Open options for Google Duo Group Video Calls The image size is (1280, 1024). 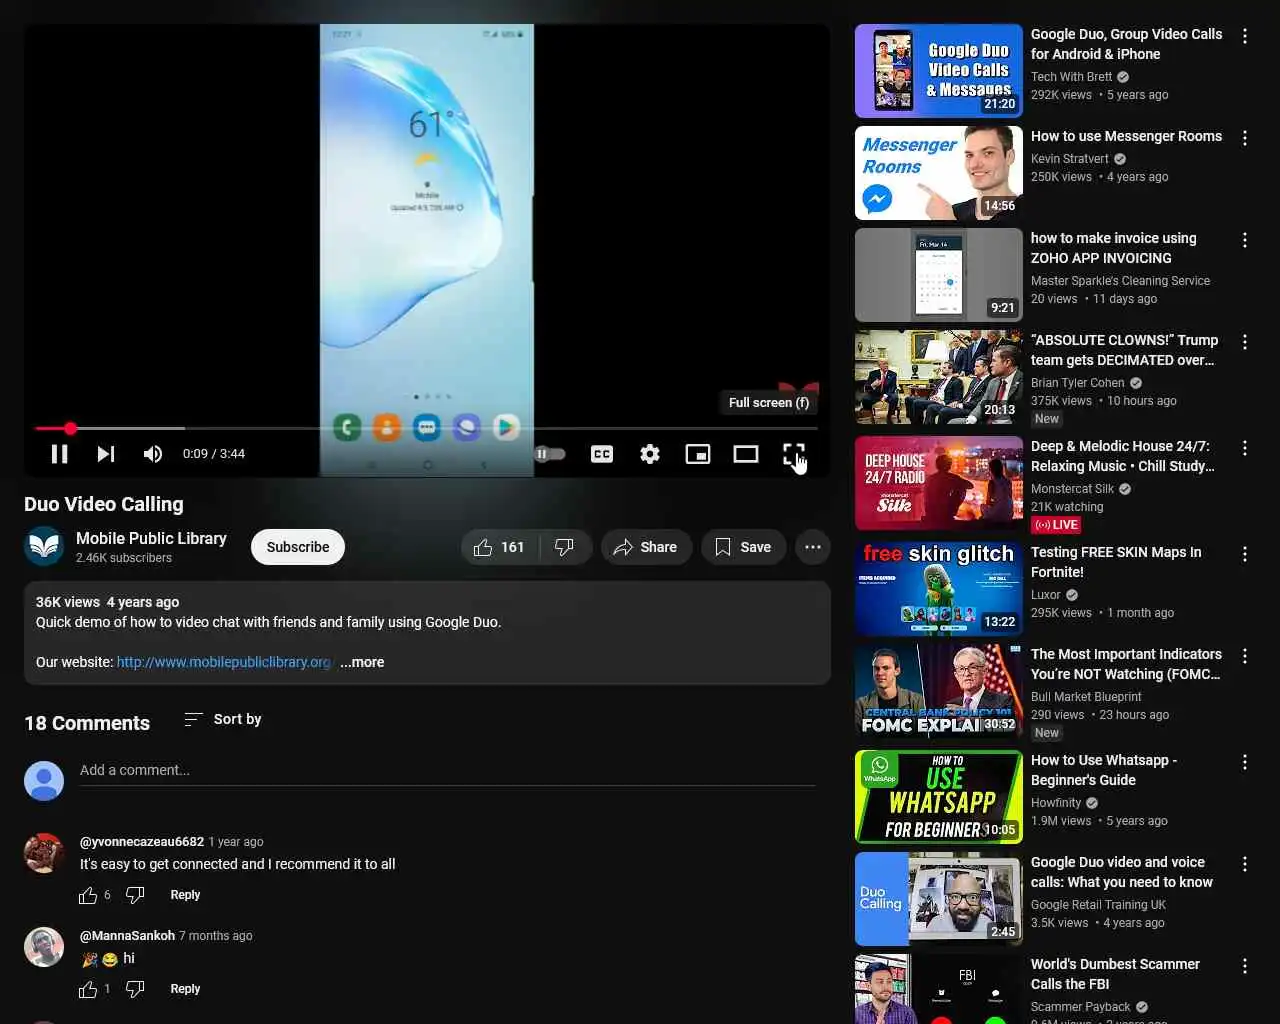tap(1245, 36)
